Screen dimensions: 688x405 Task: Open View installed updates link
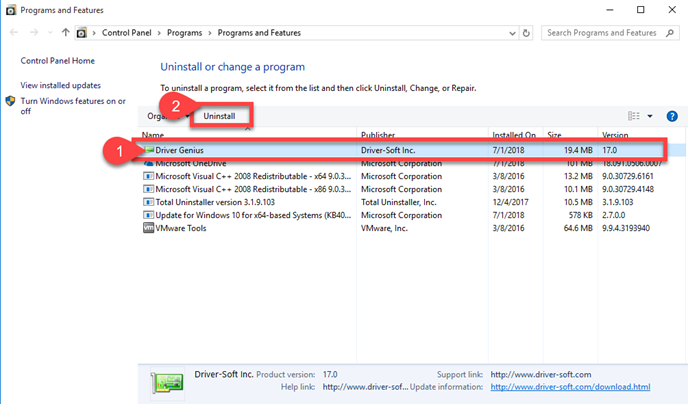(61, 86)
